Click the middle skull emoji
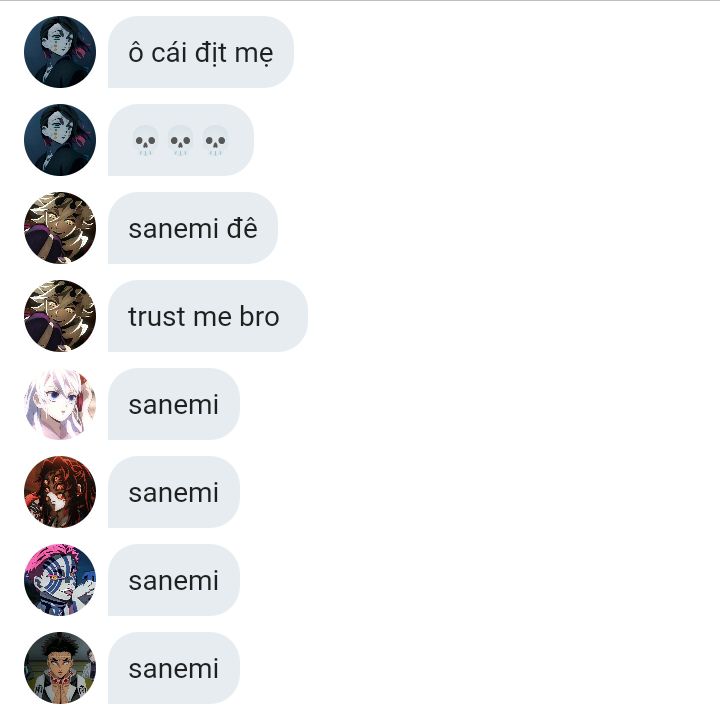Viewport: 720px width, 717px height. pos(180,141)
